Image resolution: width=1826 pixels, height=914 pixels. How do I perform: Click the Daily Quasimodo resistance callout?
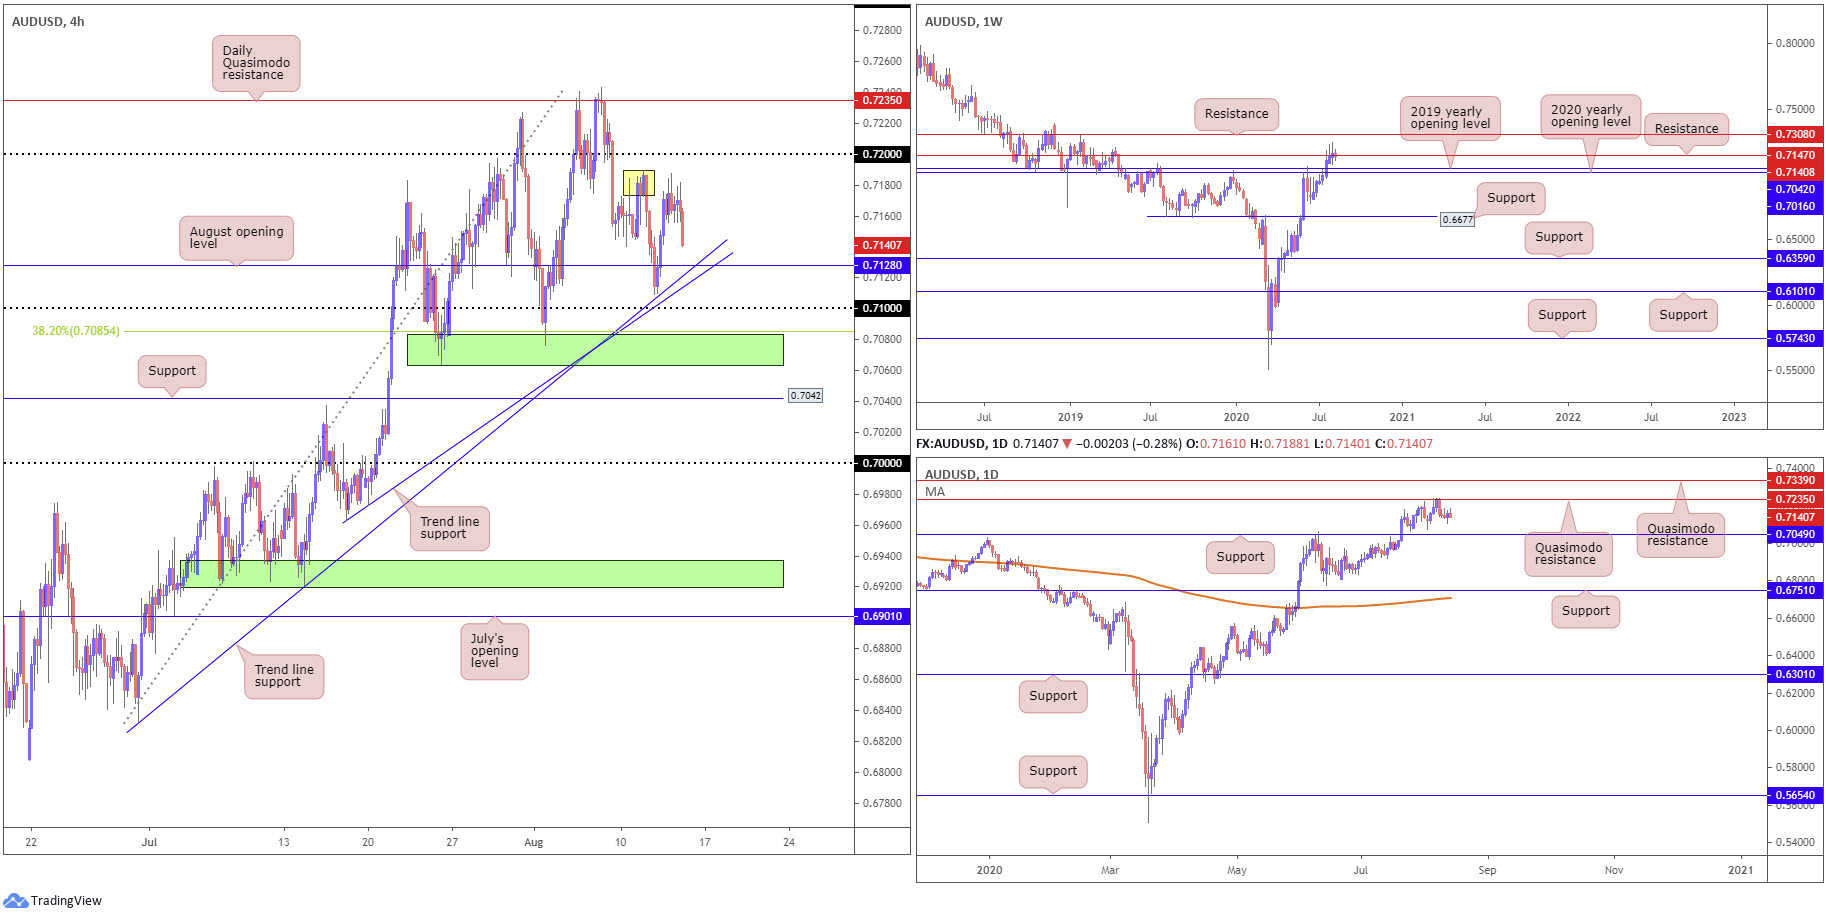coord(256,63)
